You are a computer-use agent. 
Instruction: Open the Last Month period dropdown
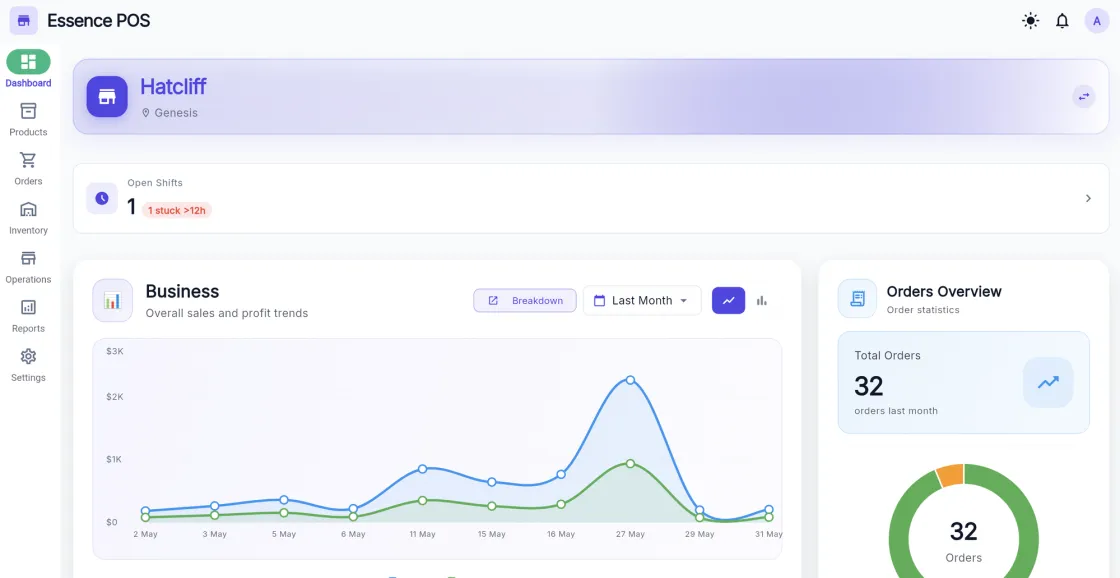coord(642,301)
